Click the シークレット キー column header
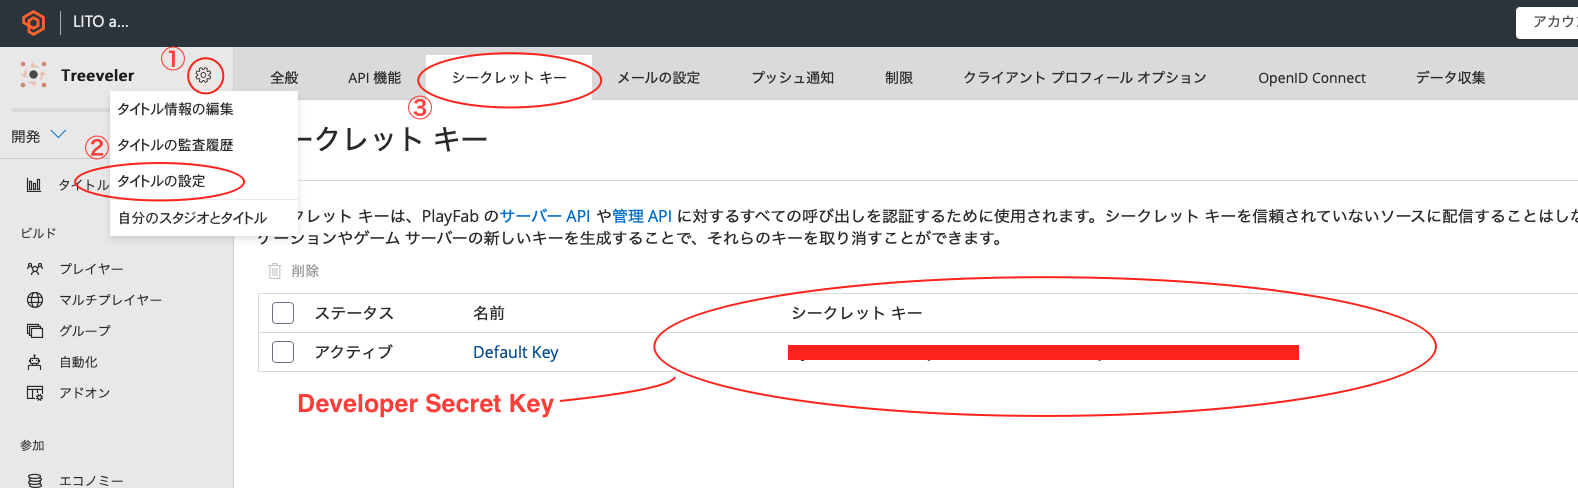1578x488 pixels. [857, 313]
